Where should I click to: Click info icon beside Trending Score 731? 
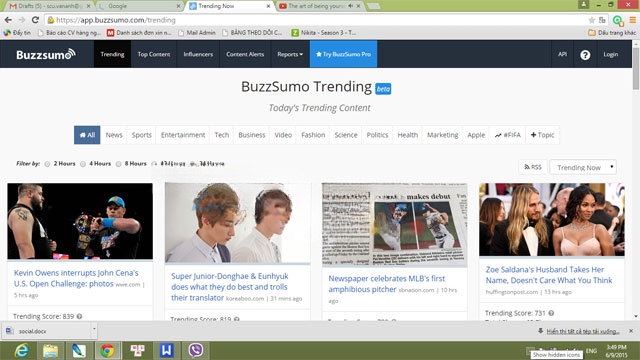(551, 313)
